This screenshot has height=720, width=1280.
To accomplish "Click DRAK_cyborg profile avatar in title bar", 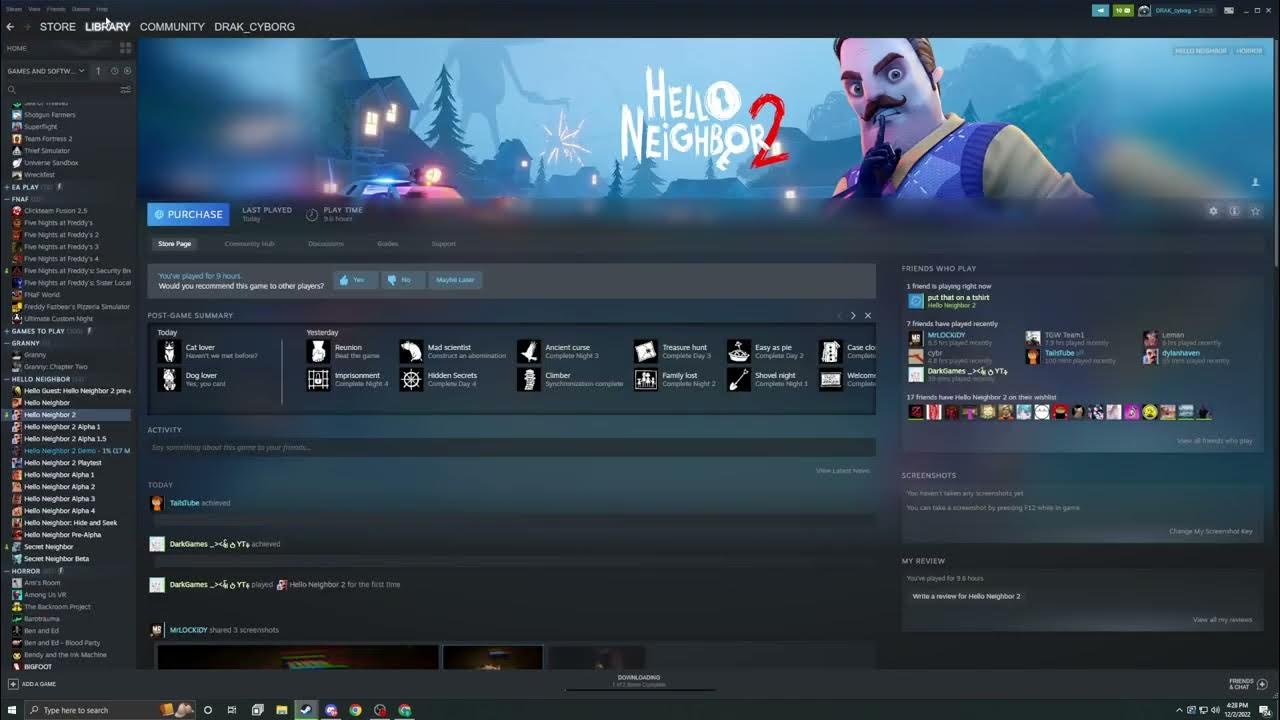I will 1144,10.
